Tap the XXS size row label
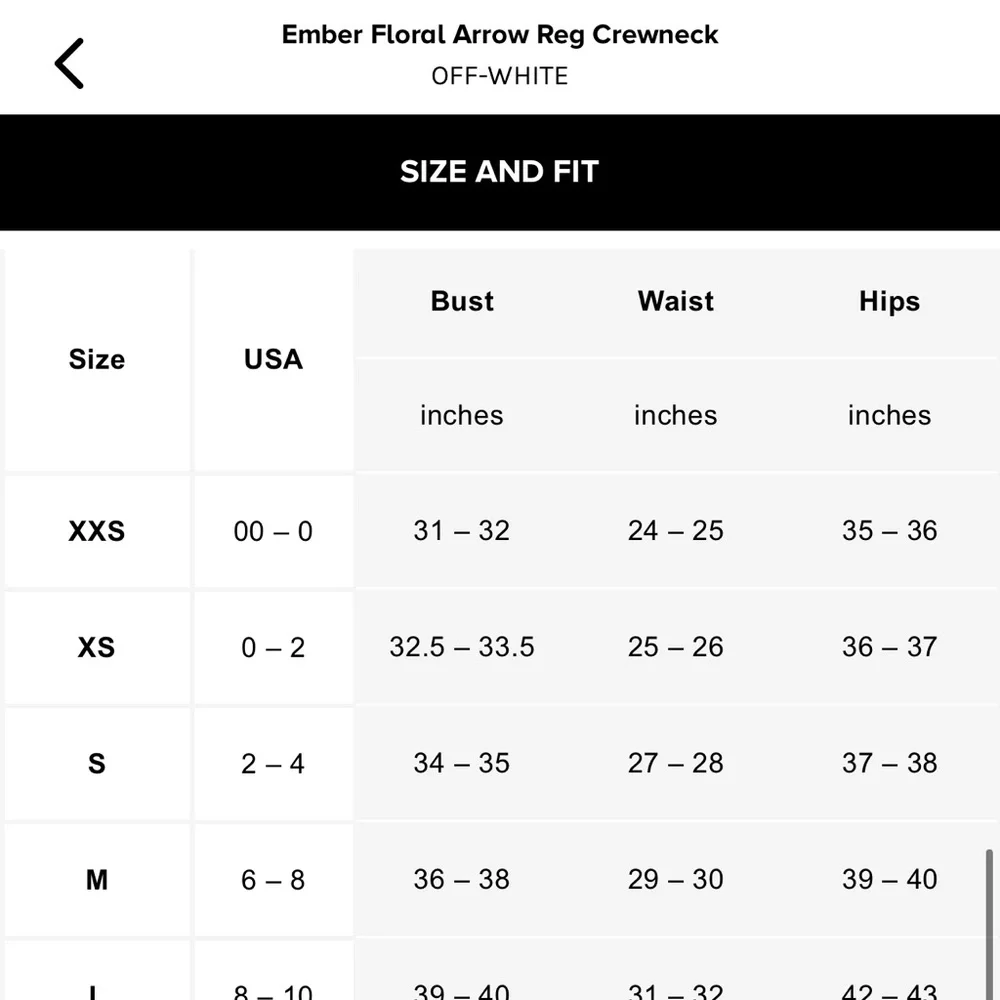 [x=97, y=531]
